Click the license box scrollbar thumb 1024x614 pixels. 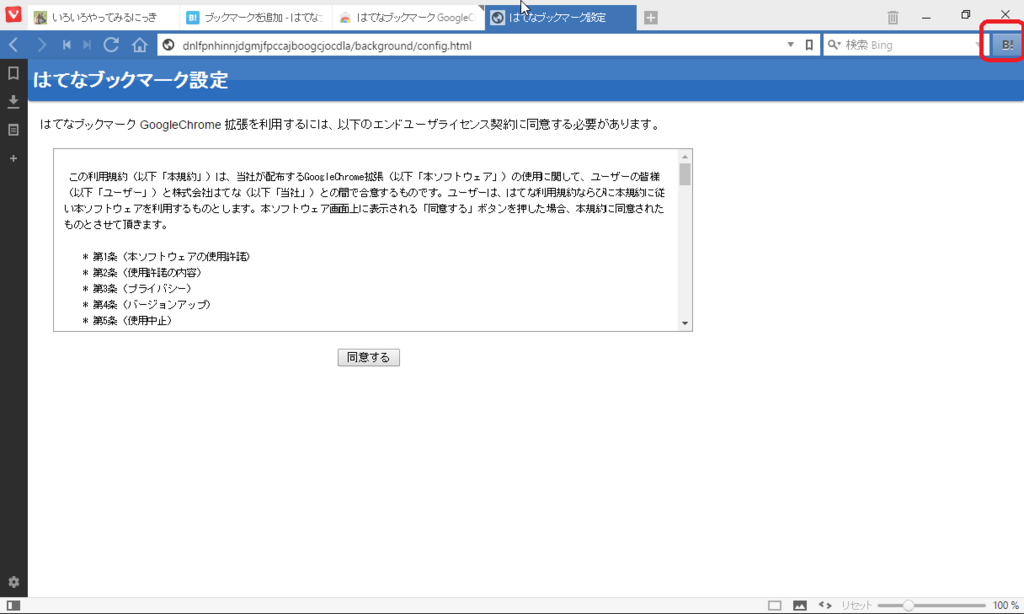pyautogui.click(x=685, y=175)
